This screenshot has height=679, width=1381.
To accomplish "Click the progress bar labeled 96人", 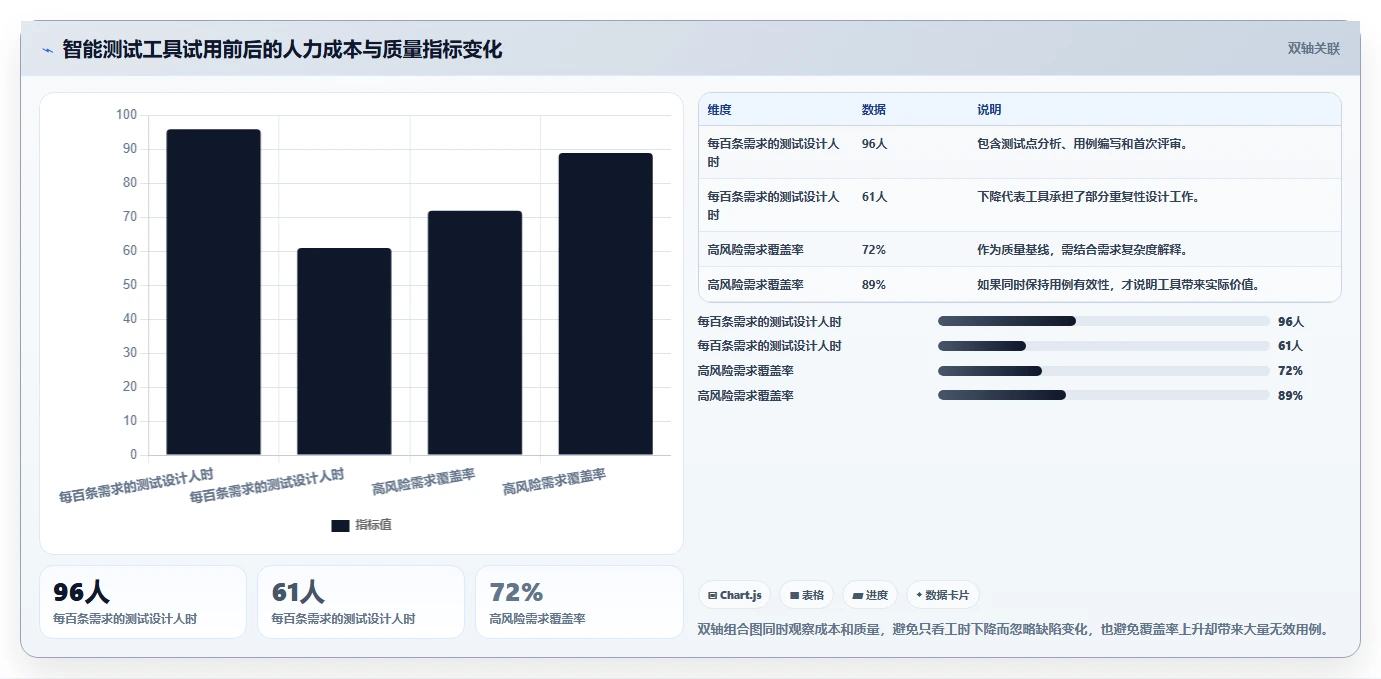I will (1103, 321).
